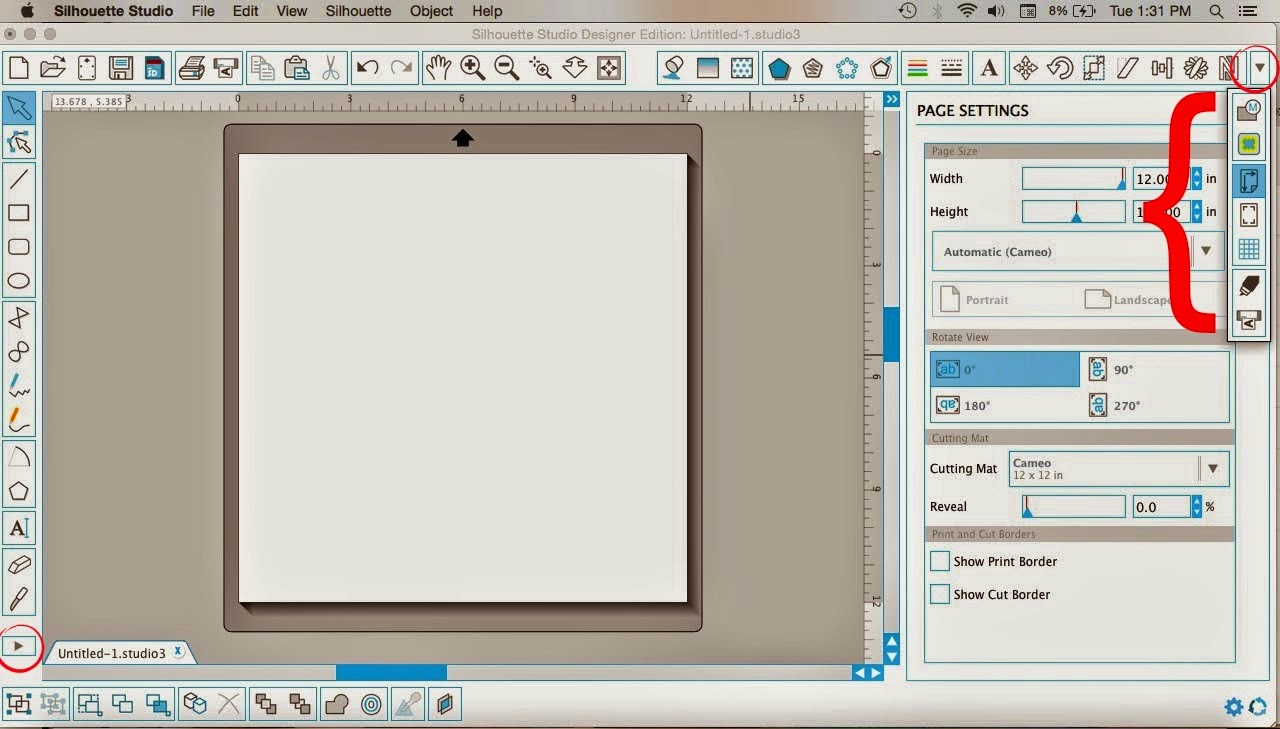This screenshot has width=1280, height=729.
Task: Choose the Landscape orientation button
Action: pyautogui.click(x=1127, y=299)
